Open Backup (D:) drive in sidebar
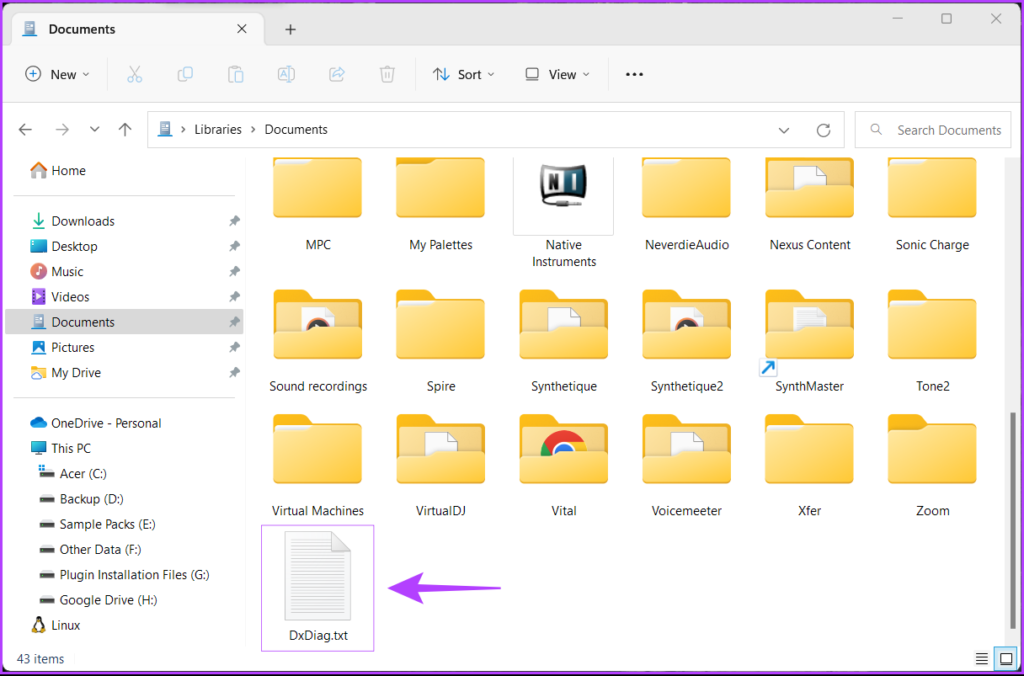The width and height of the screenshot is (1024, 676). pos(91,499)
